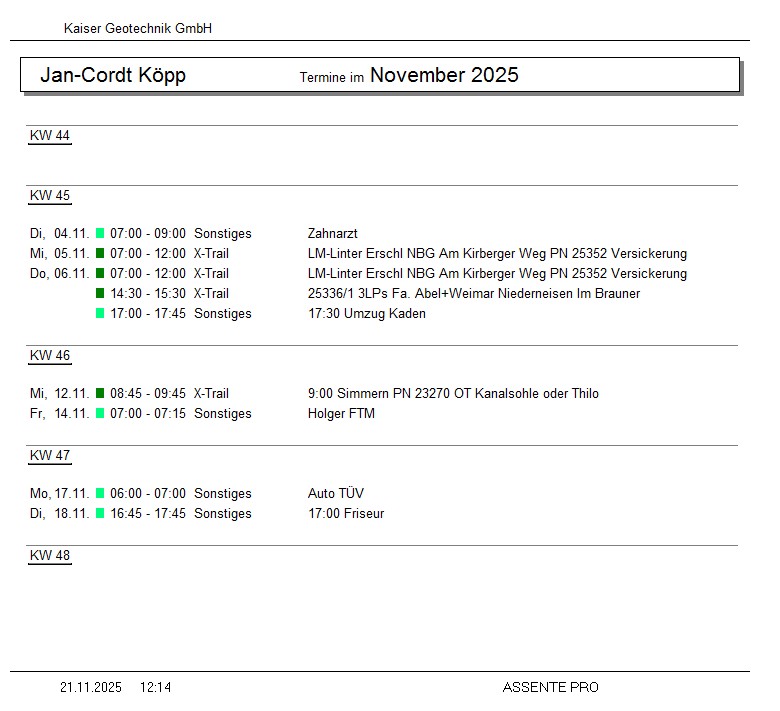Viewport: 780px width, 711px height.
Task: Click the KW 46 week label
Action: (50, 356)
